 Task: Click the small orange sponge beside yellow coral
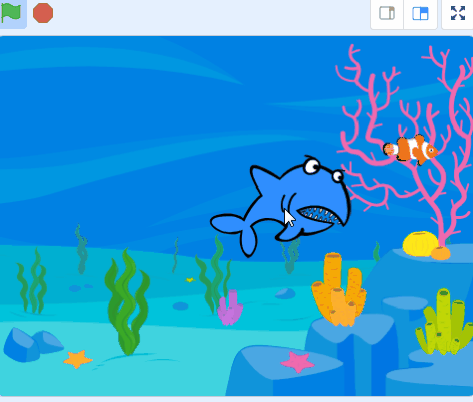[x=440, y=253]
